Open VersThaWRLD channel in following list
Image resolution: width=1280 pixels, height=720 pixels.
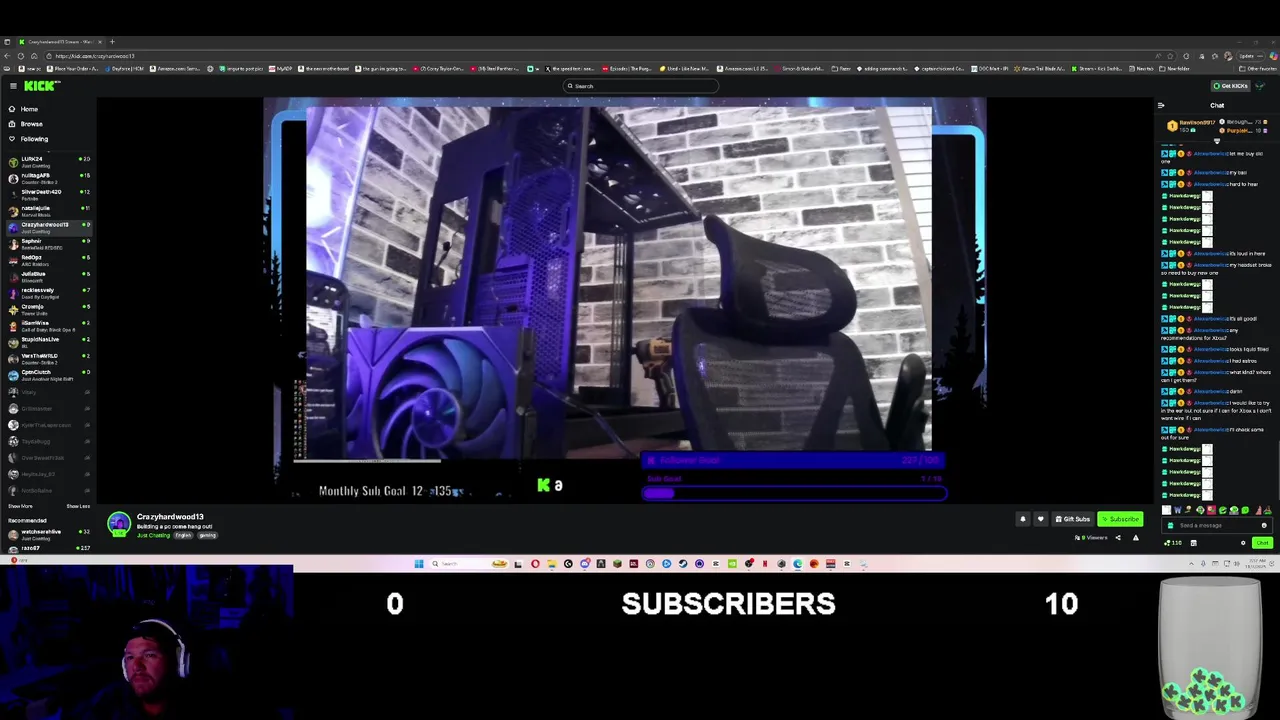[x=48, y=358]
